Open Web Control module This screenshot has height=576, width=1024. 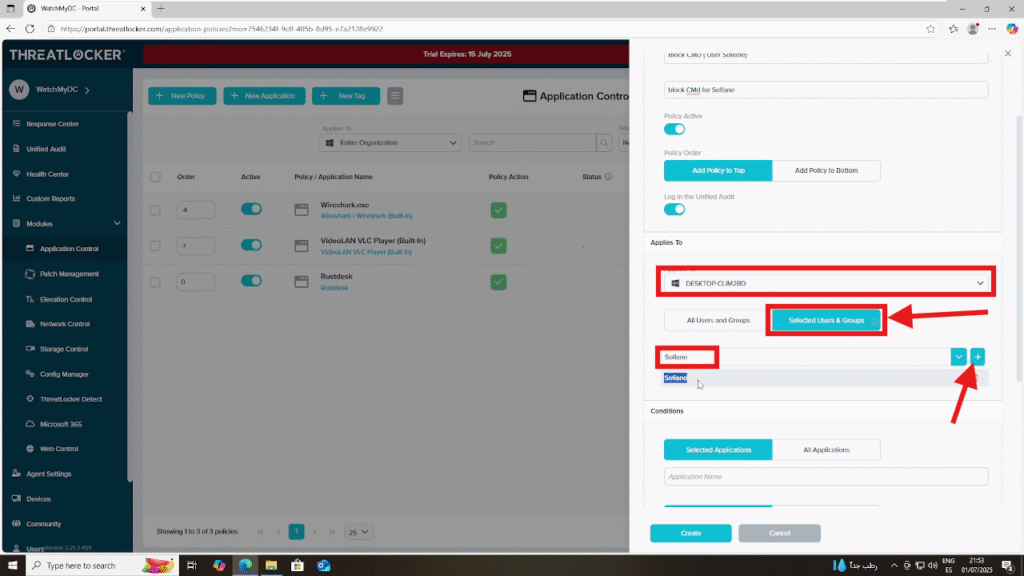tap(59, 449)
